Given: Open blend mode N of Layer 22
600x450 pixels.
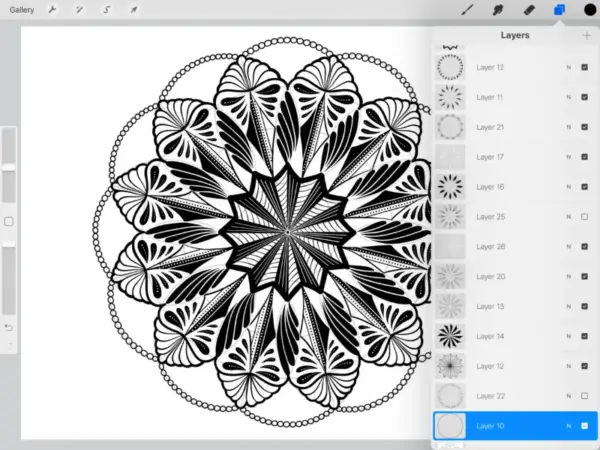Looking at the screenshot, I should 569,396.
